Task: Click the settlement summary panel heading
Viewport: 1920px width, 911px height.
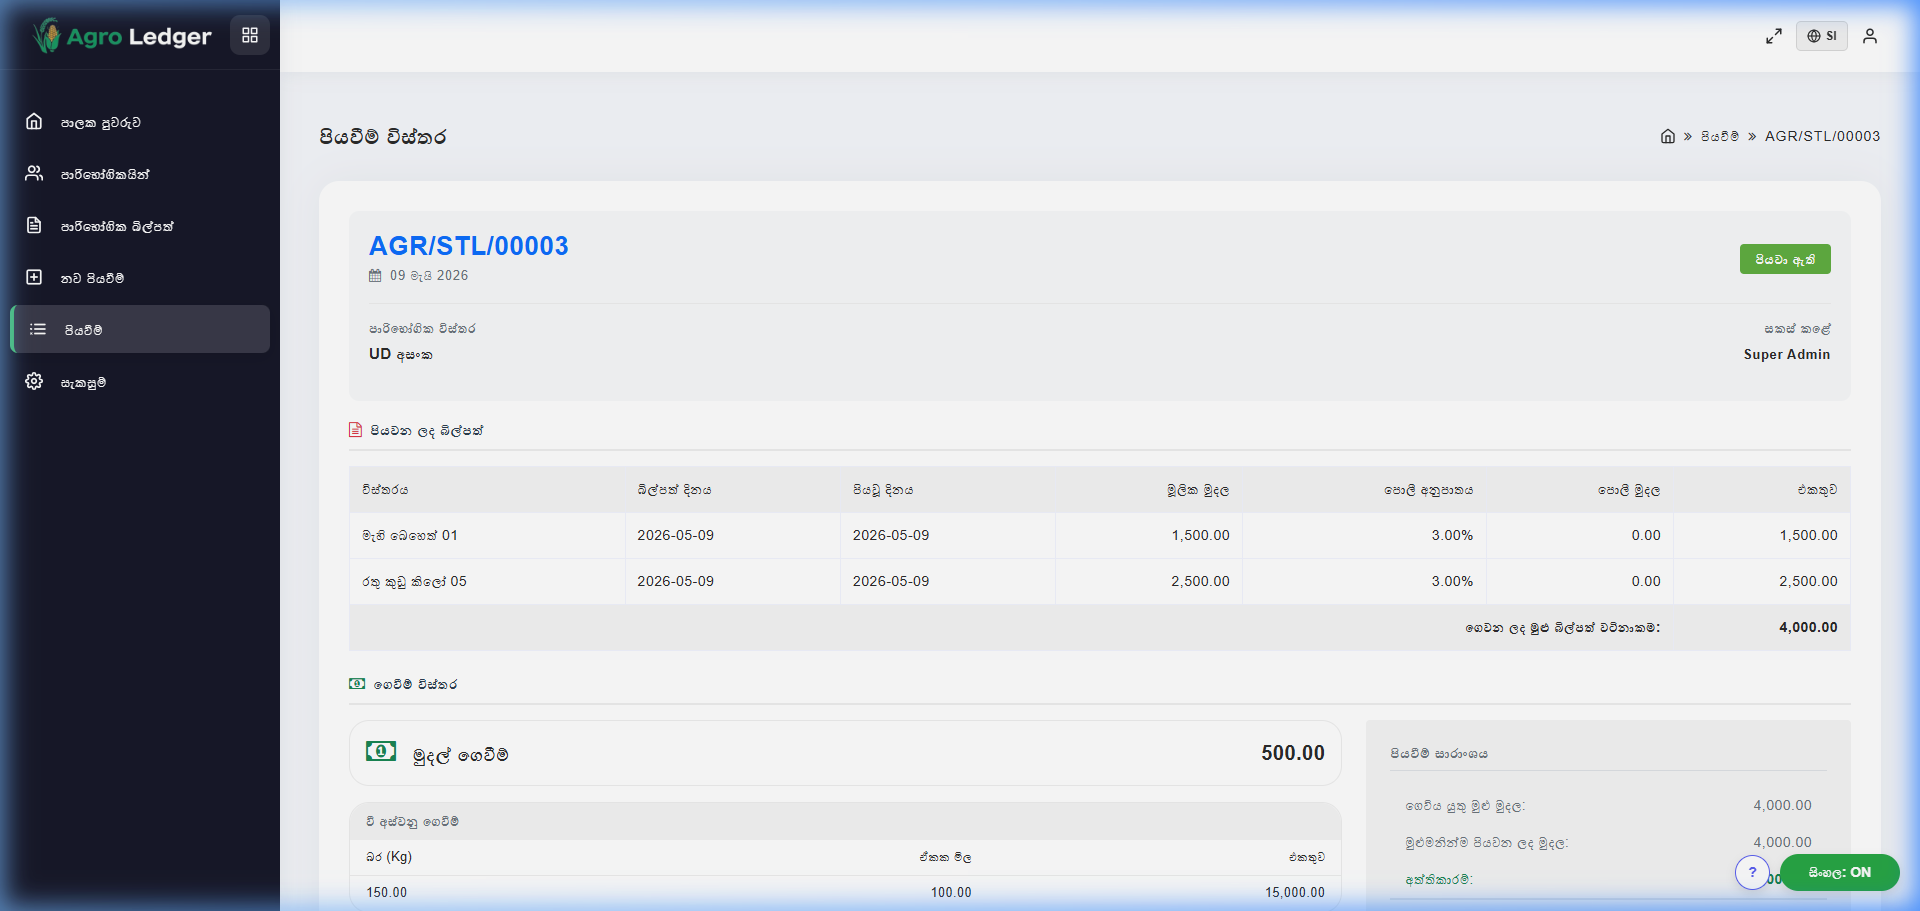Action: [x=1439, y=754]
